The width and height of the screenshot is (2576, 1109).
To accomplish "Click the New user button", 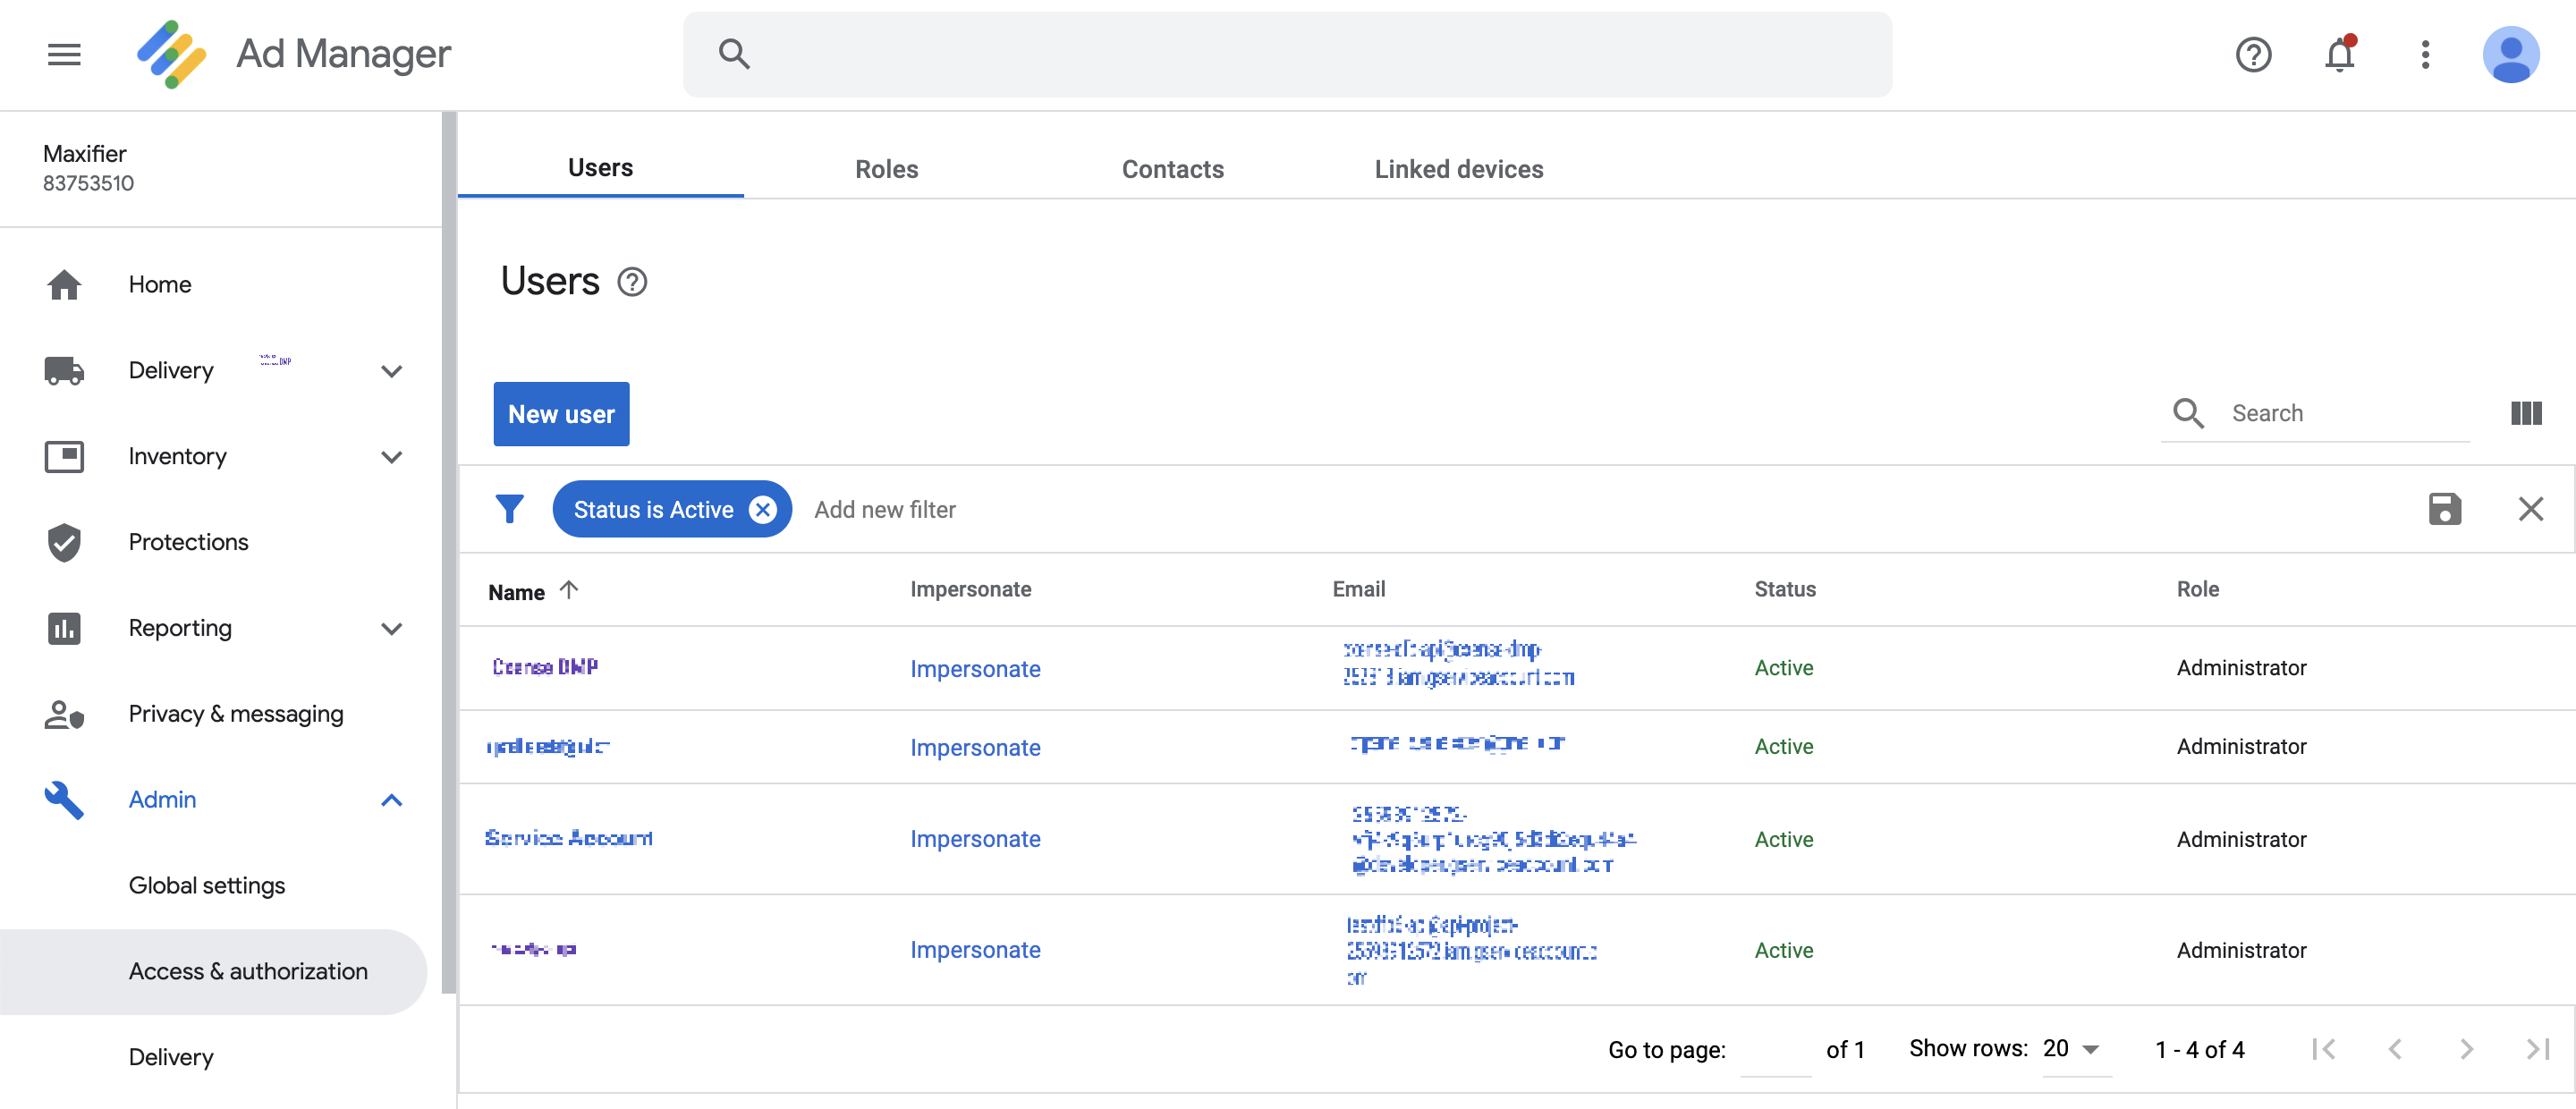I will [561, 414].
